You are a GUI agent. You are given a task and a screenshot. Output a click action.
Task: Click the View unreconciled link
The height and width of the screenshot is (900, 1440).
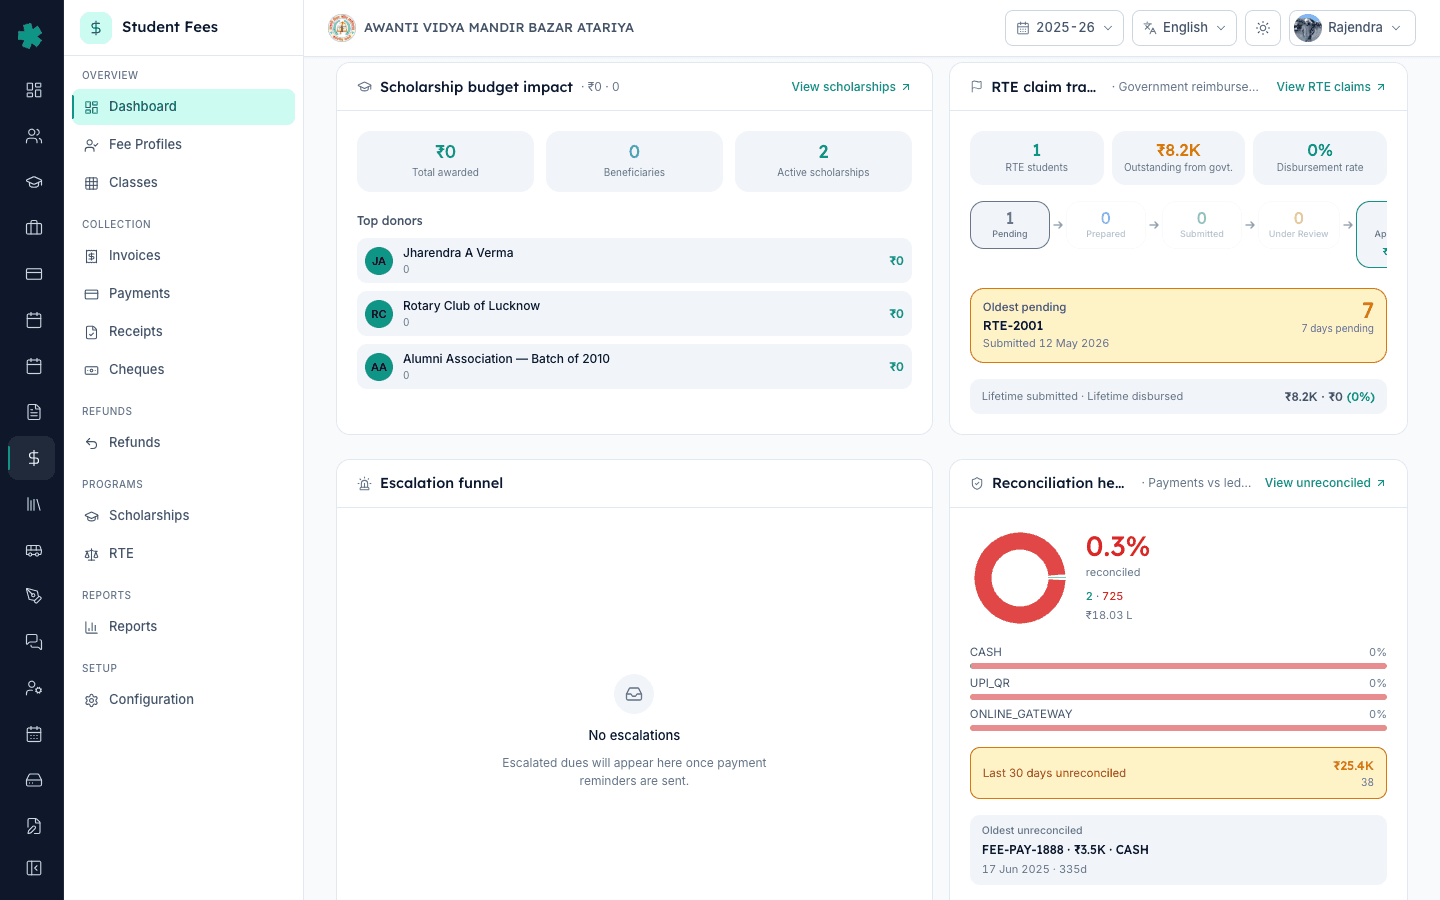[x=1325, y=483]
